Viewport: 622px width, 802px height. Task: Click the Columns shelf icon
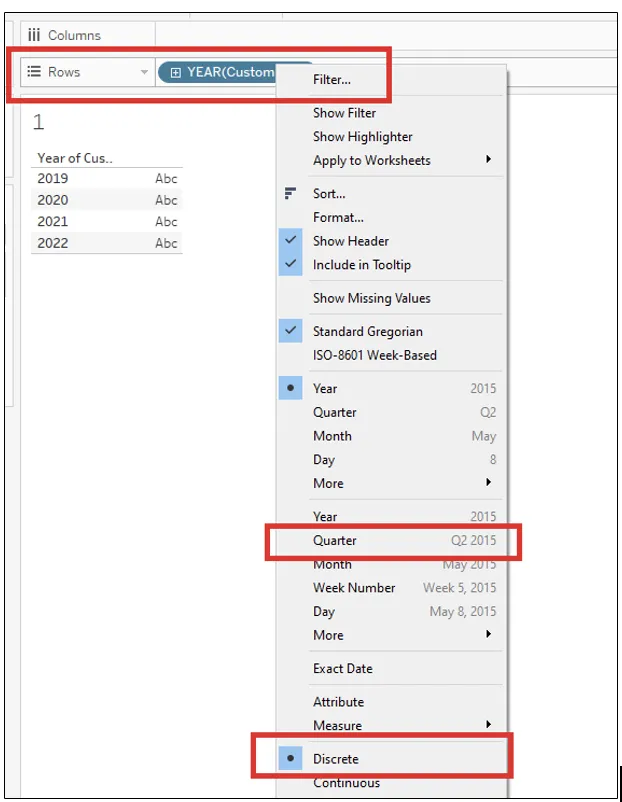[x=34, y=35]
